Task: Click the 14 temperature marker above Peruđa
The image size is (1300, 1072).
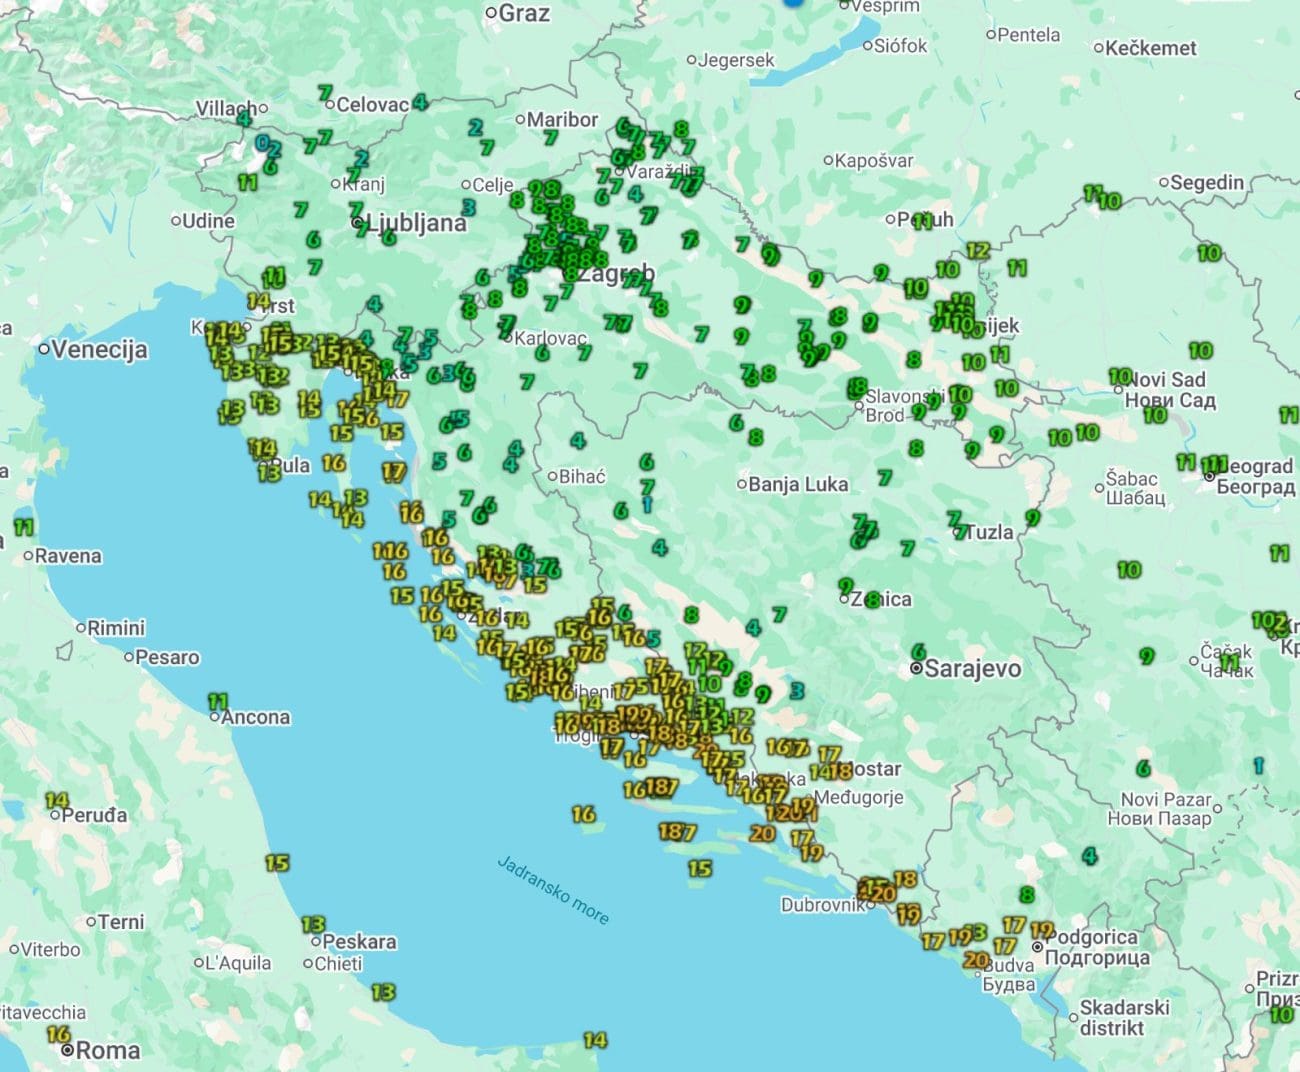Action: pyautogui.click(x=57, y=800)
